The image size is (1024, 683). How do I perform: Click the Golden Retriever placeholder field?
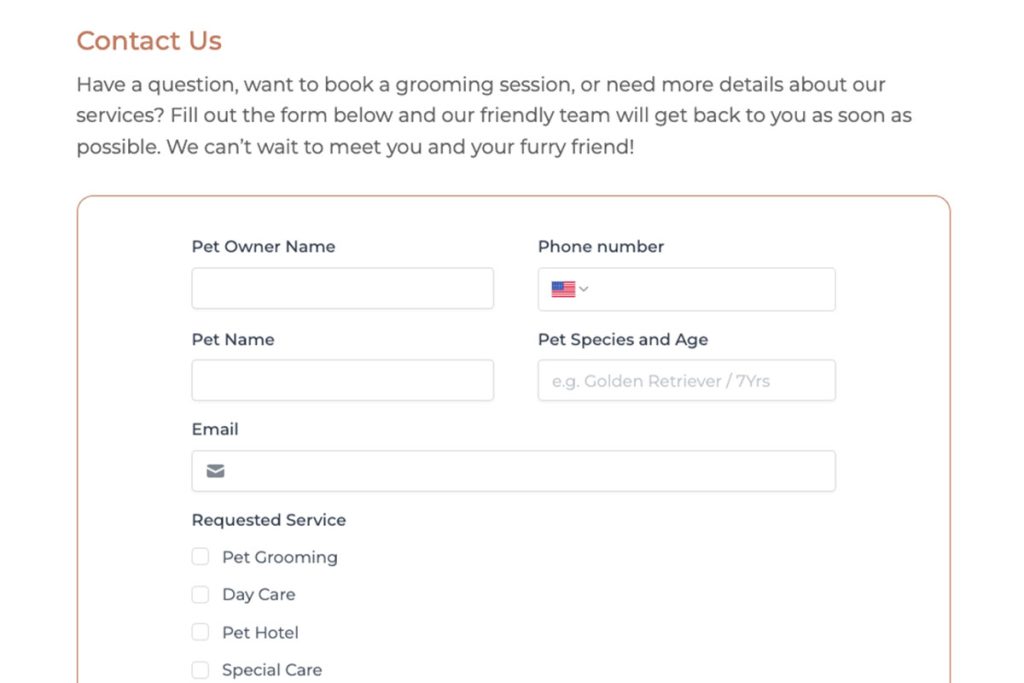coord(686,380)
